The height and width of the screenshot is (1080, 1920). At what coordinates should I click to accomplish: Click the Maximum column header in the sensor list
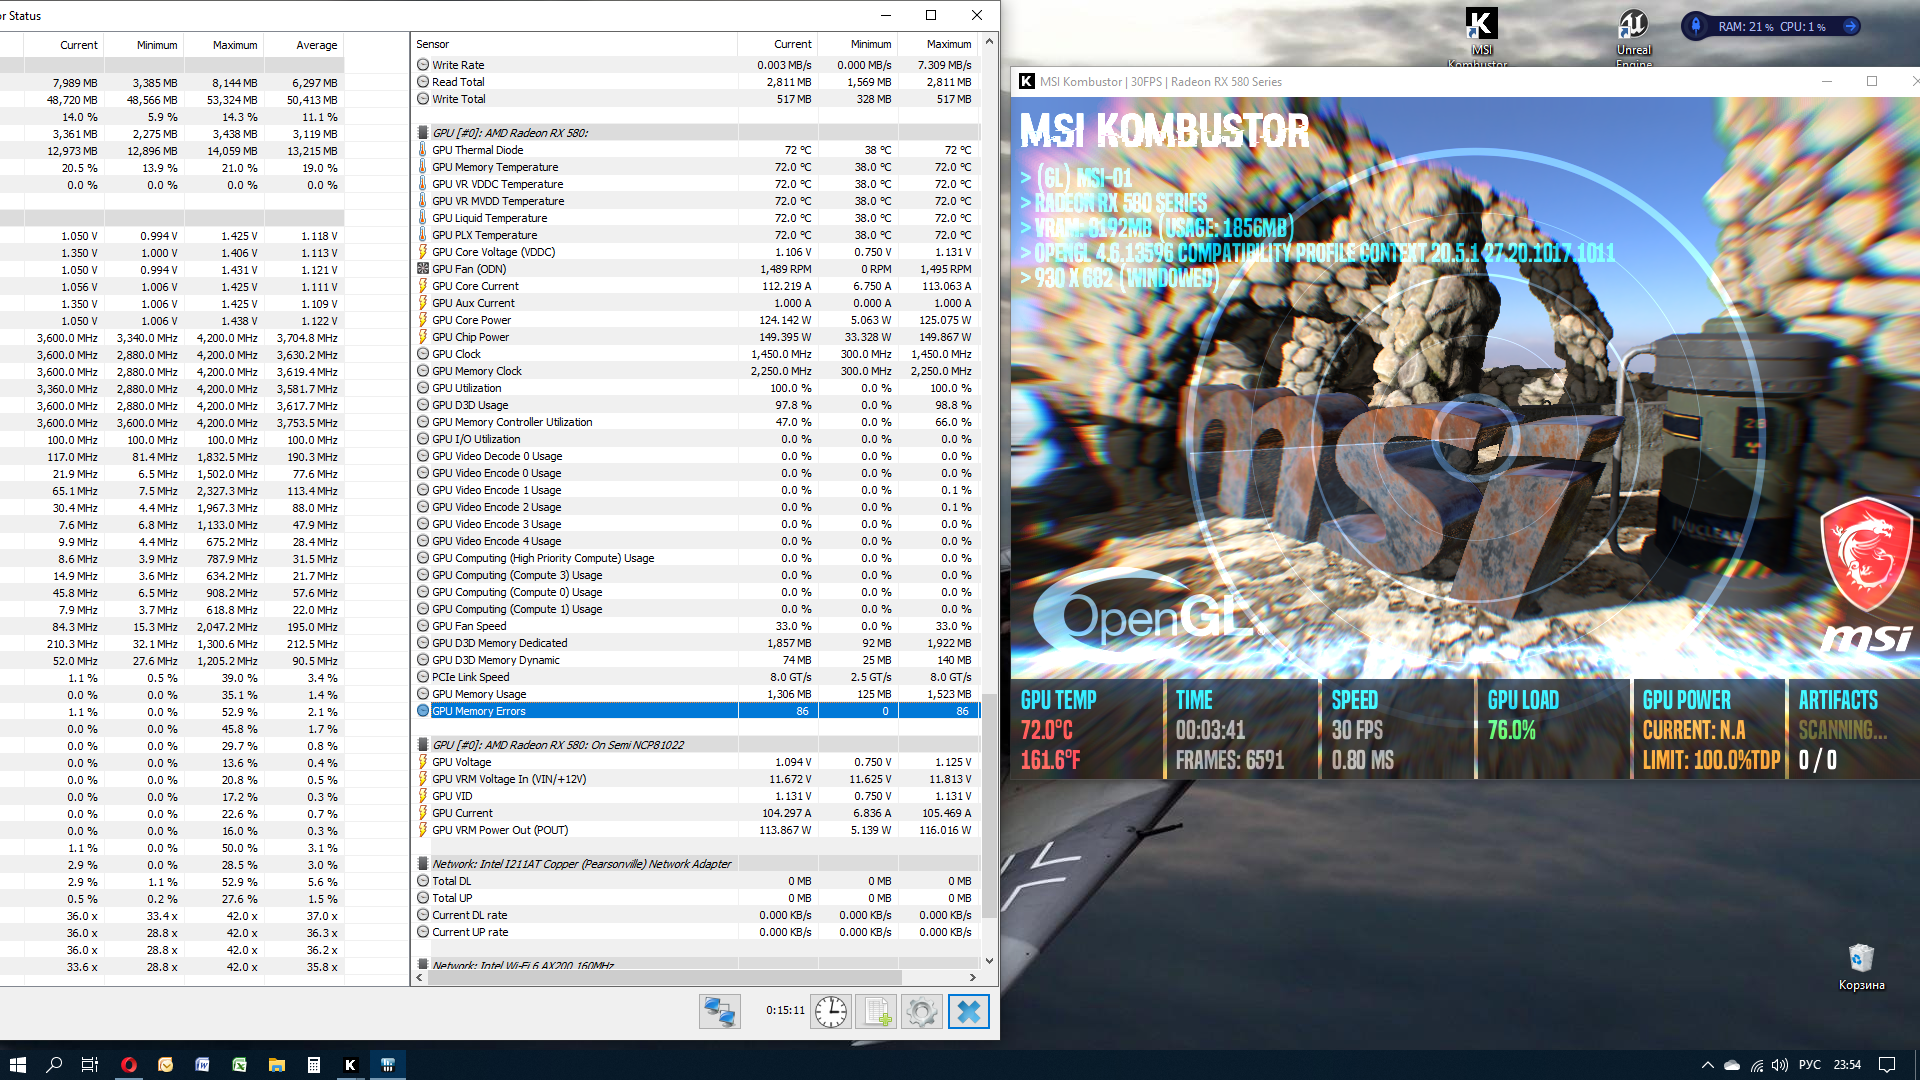pos(948,44)
